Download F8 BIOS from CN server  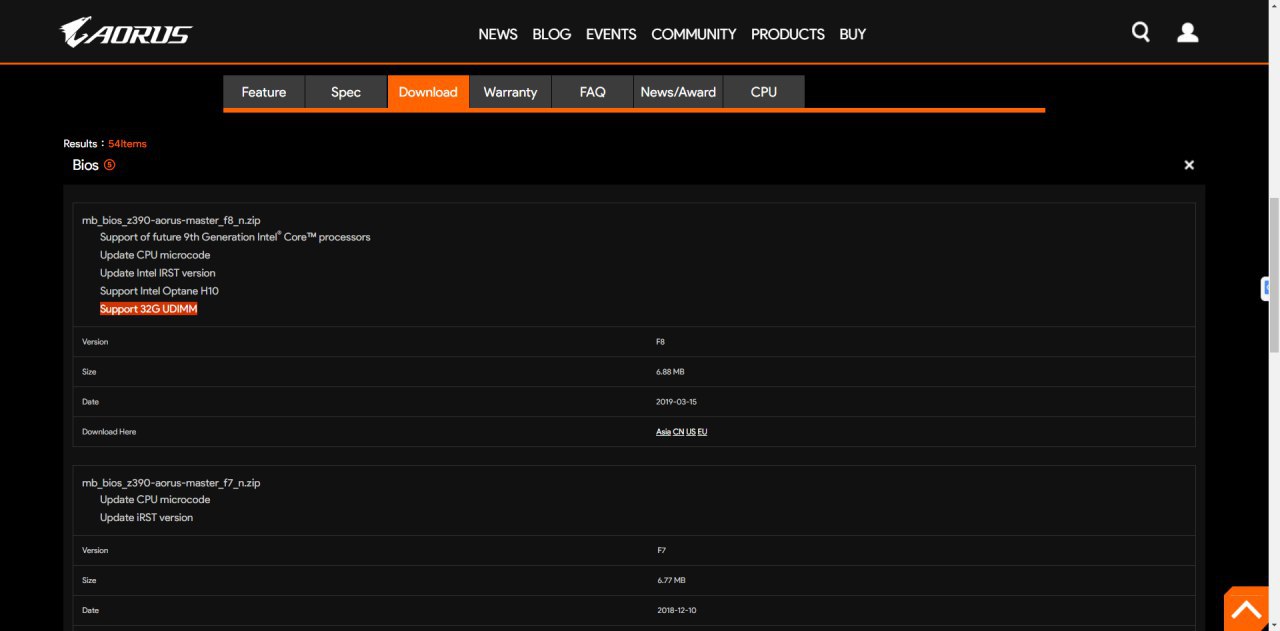tap(679, 432)
